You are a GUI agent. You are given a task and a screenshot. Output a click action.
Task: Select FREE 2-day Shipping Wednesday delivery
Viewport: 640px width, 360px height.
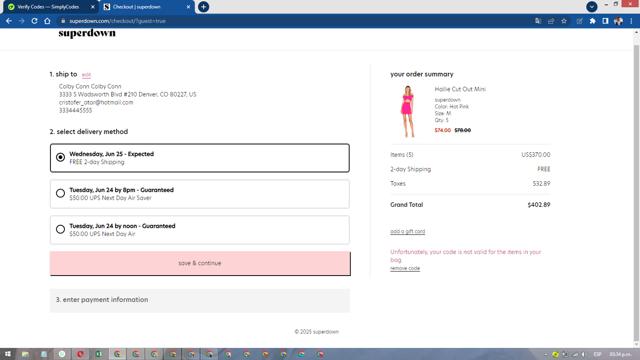click(200, 158)
